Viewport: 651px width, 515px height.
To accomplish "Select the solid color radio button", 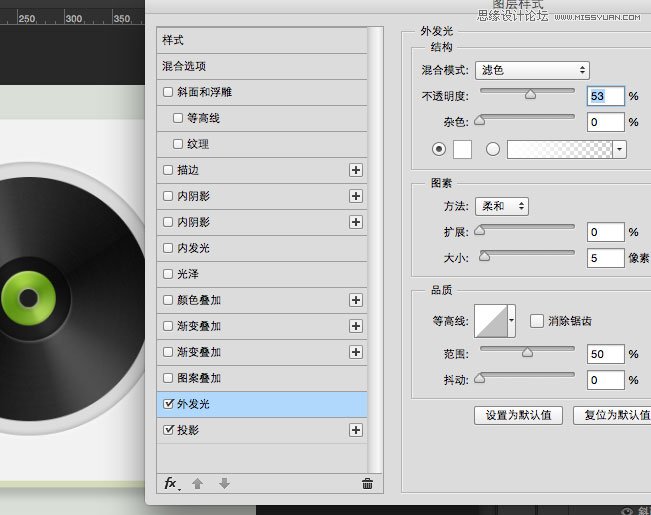I will (439, 149).
